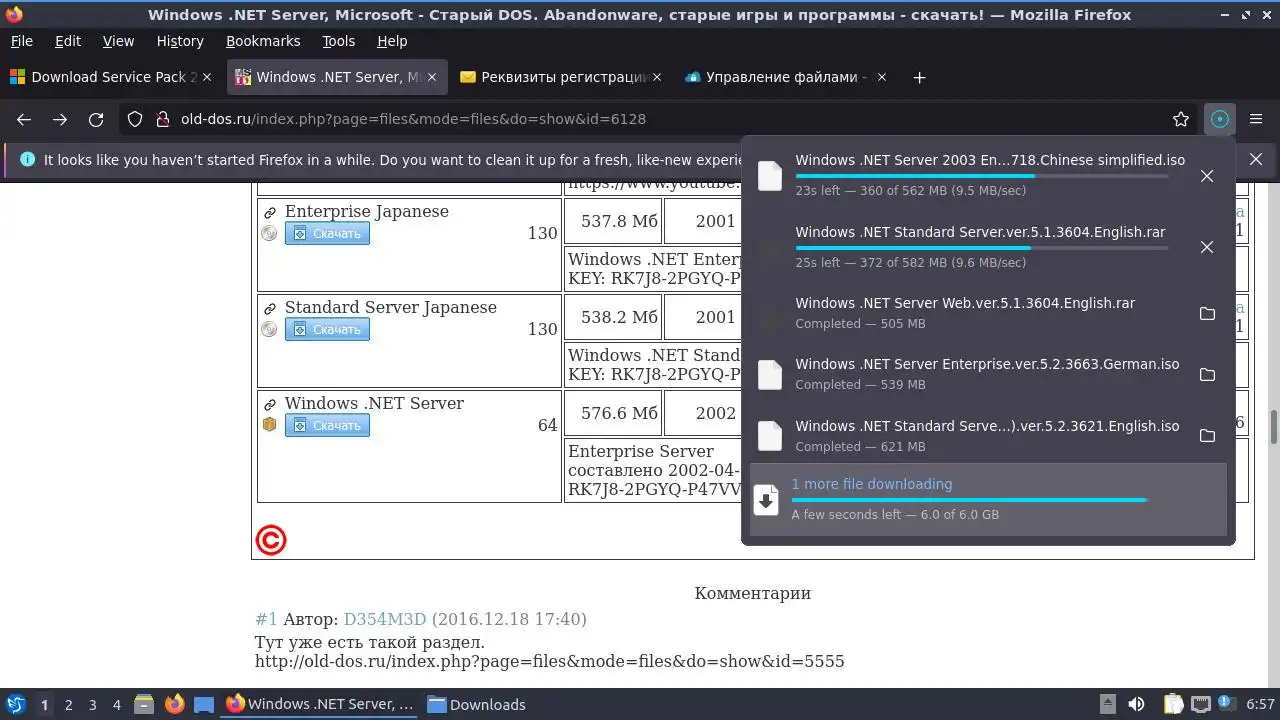The height and width of the screenshot is (720, 1280).
Task: Show all downloads via 1 more file downloading
Action: coord(988,499)
